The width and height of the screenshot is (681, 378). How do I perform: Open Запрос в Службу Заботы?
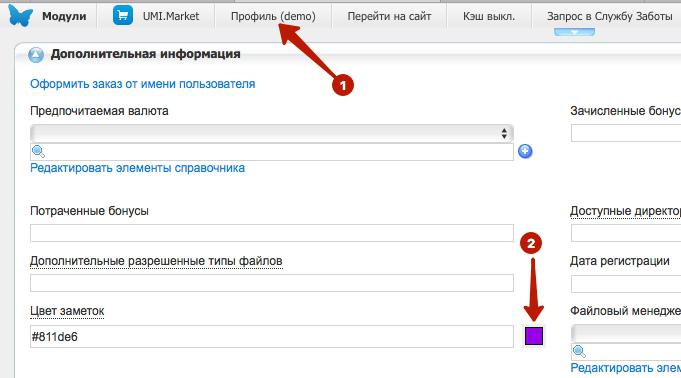click(x=610, y=16)
